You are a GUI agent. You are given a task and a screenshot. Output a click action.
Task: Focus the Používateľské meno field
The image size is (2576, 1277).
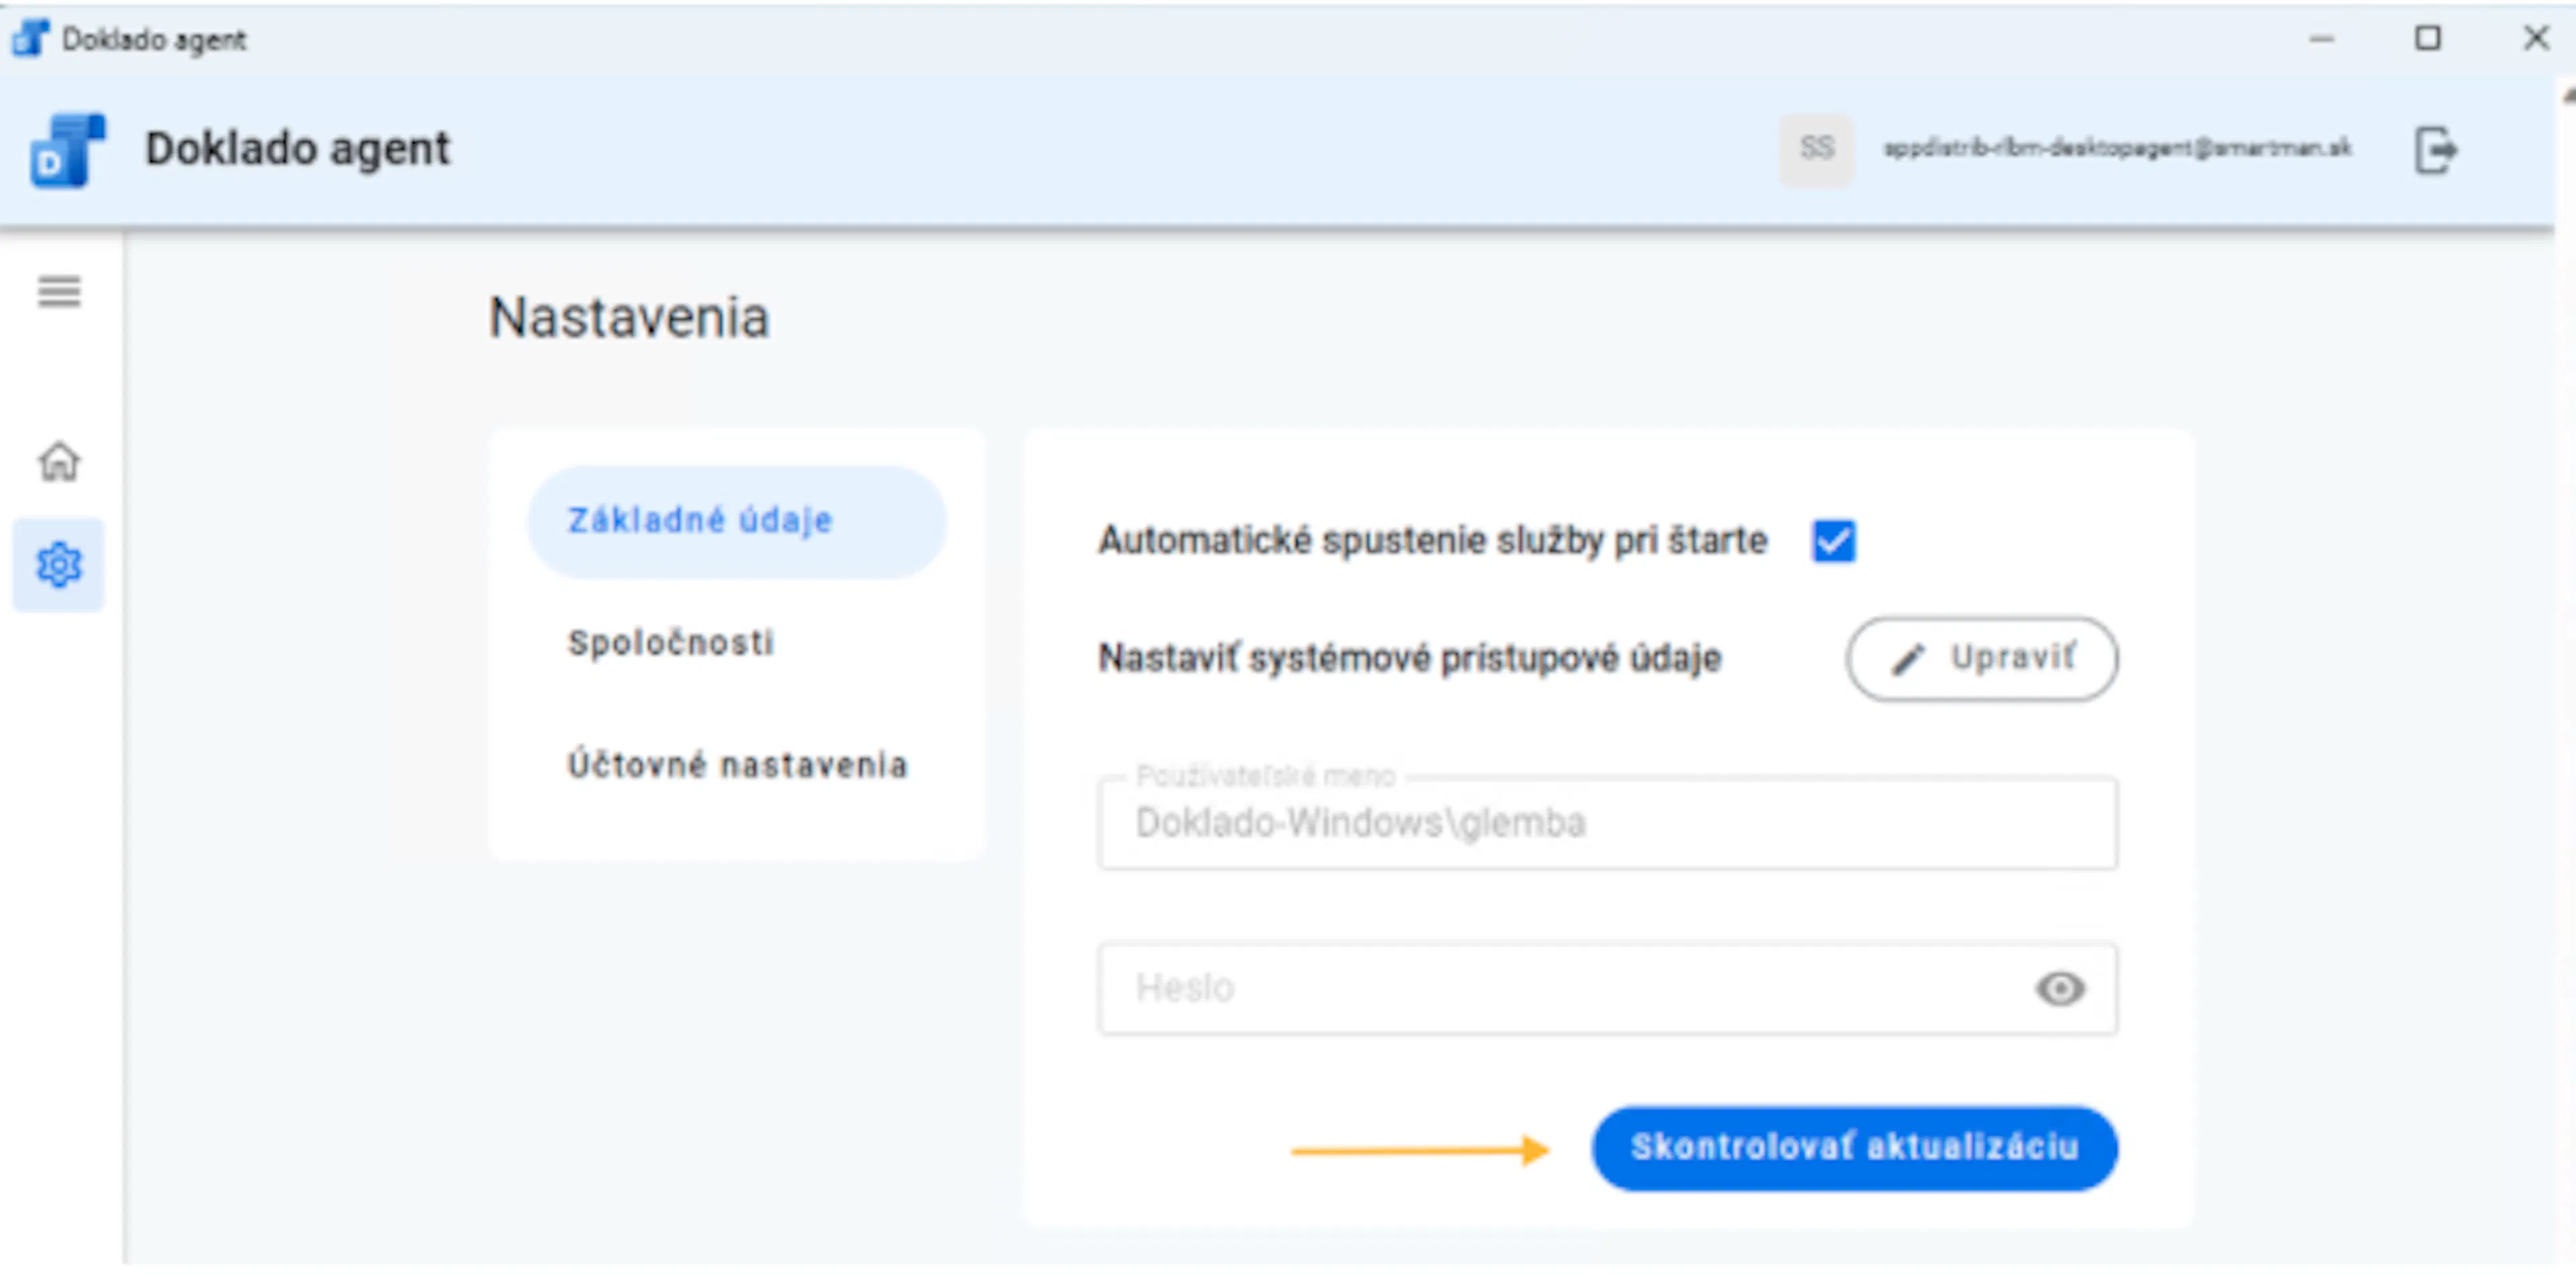[x=1607, y=823]
